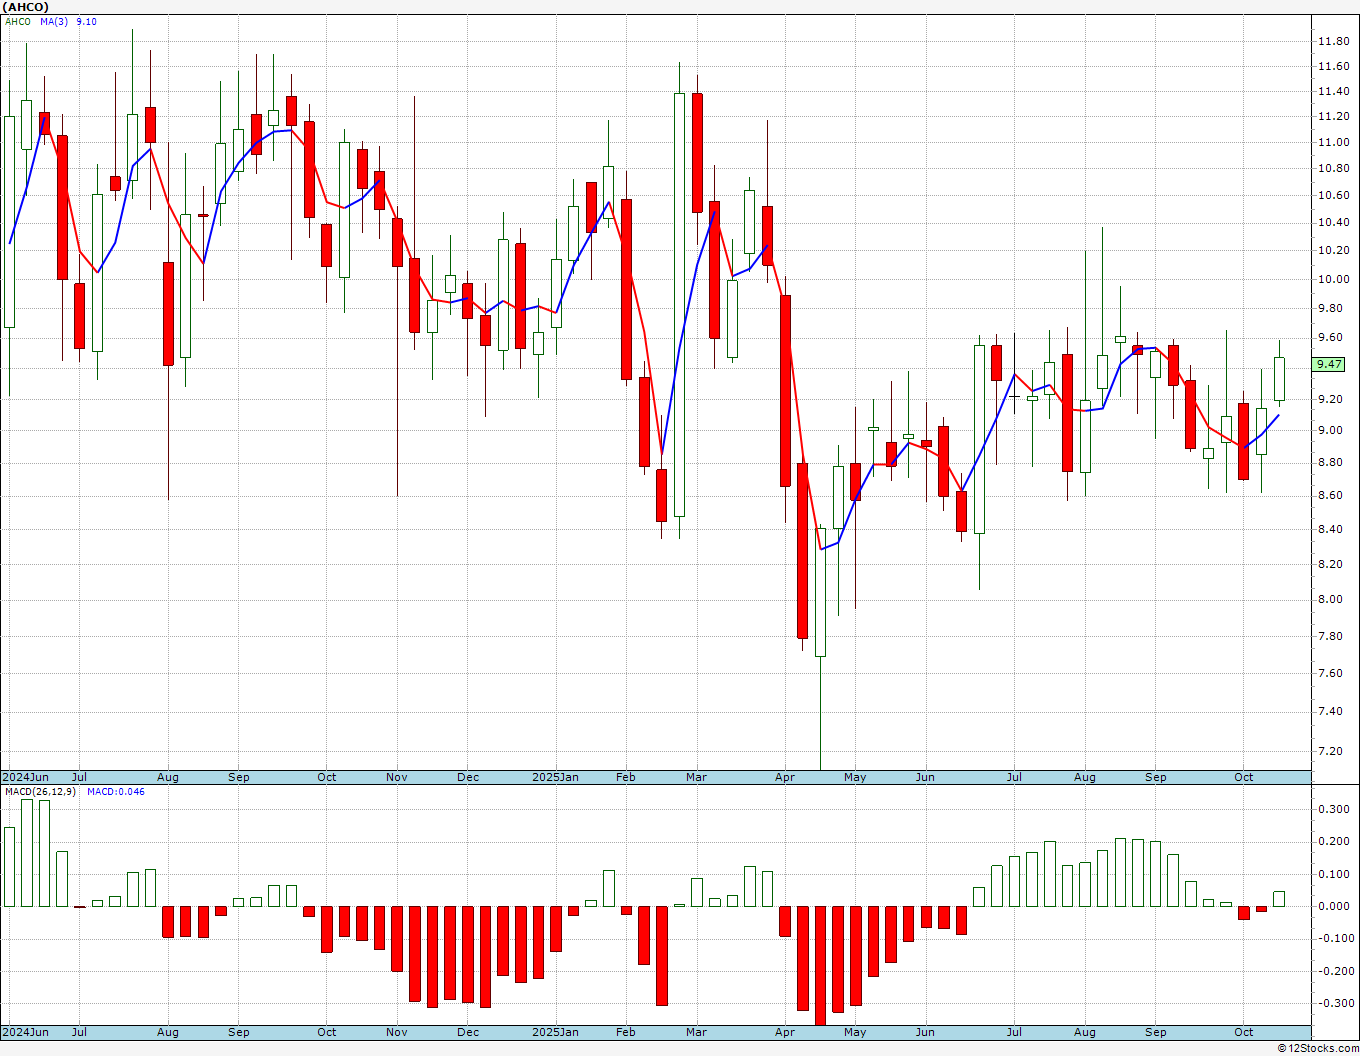The height and width of the screenshot is (1056, 1360).
Task: Select the tall green late-February candle reaching 11.40
Action: click(x=679, y=305)
